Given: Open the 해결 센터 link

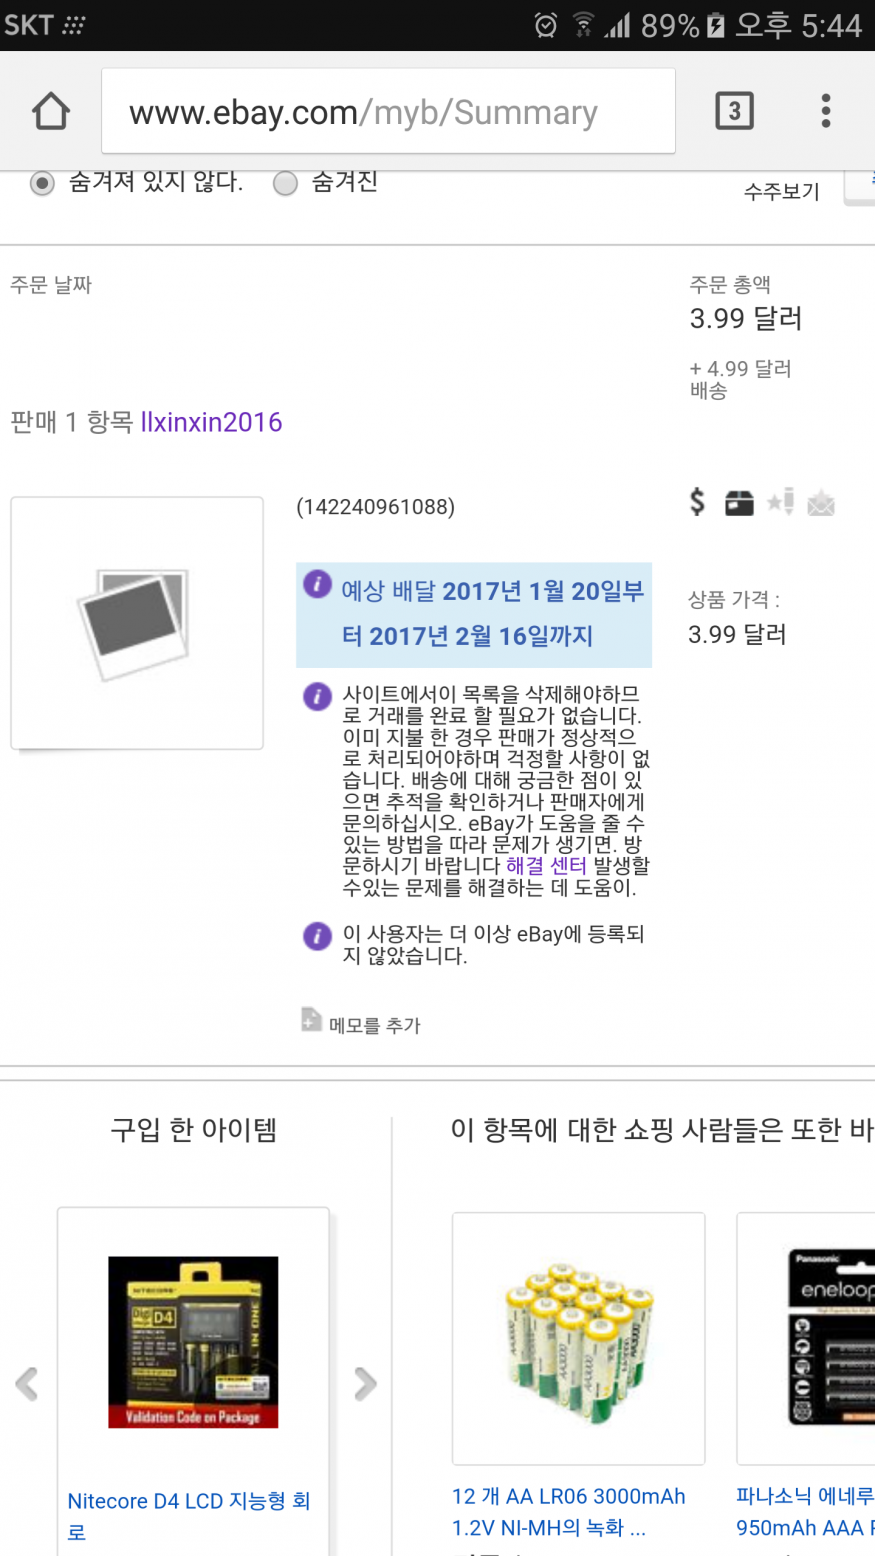Looking at the screenshot, I should tap(546, 866).
